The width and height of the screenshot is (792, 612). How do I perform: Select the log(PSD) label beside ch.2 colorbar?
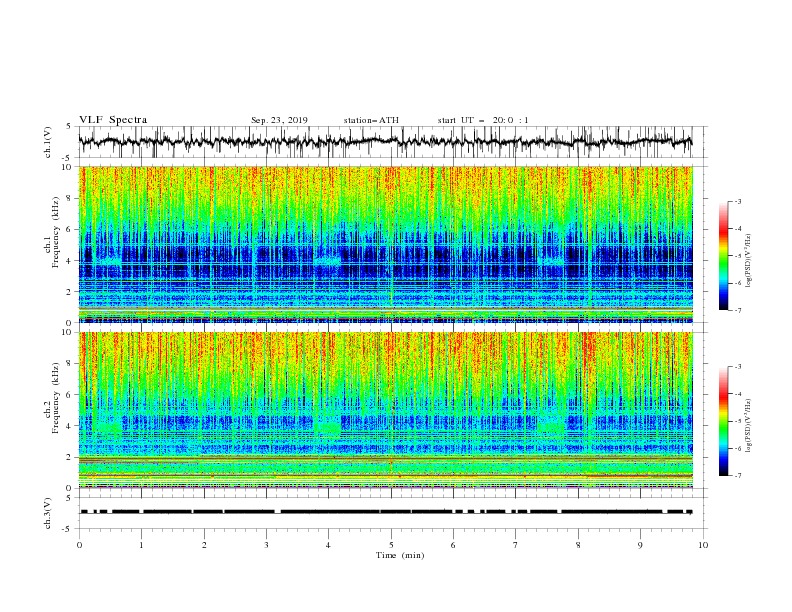pos(749,426)
